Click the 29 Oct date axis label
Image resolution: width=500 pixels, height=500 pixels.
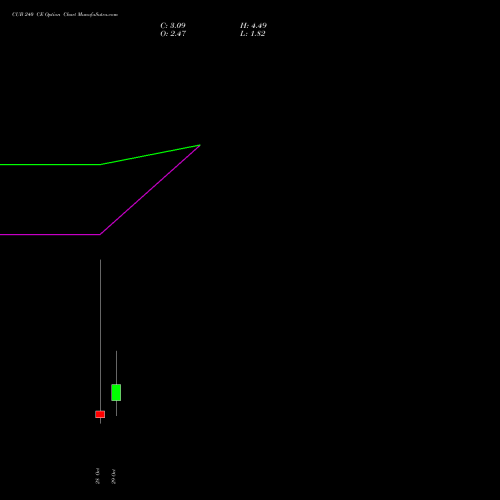114,476
